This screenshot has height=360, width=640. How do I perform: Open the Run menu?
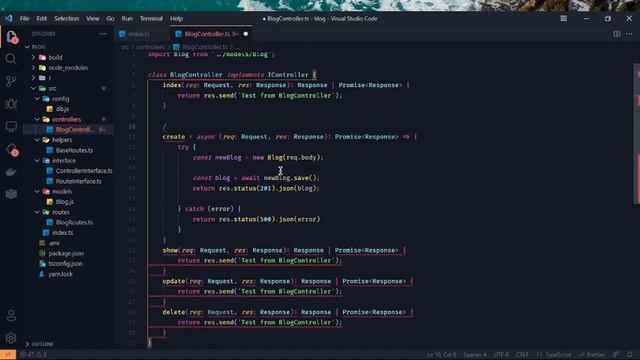click(x=127, y=18)
